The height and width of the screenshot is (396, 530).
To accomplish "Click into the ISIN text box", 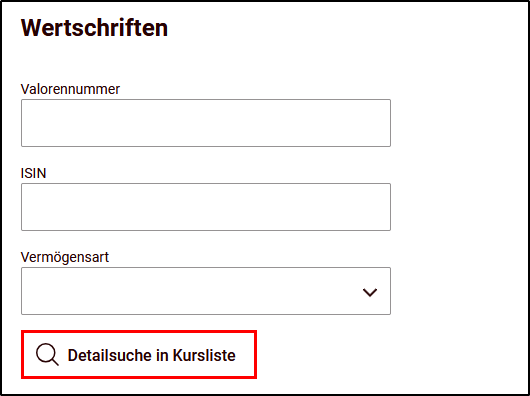I will 206,207.
